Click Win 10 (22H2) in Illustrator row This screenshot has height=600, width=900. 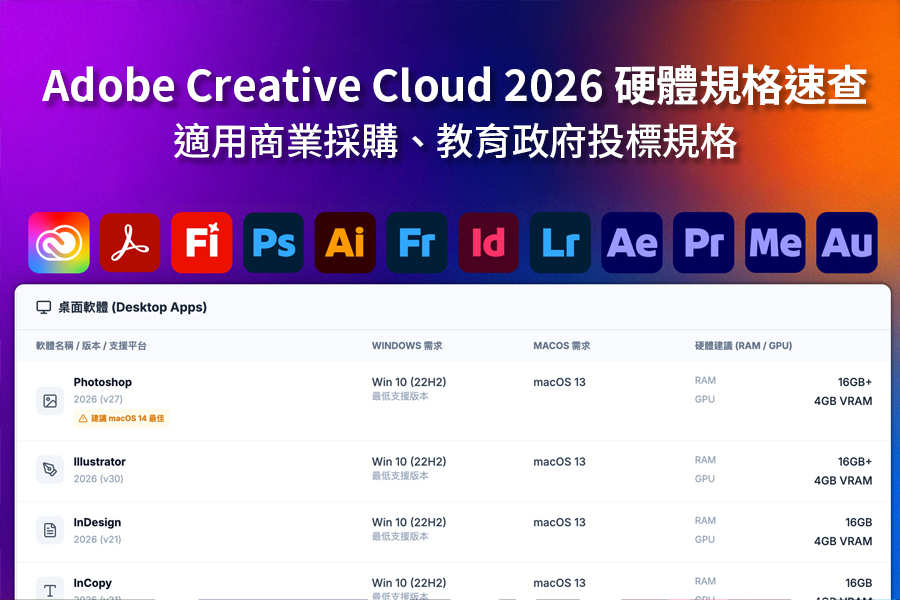409,461
